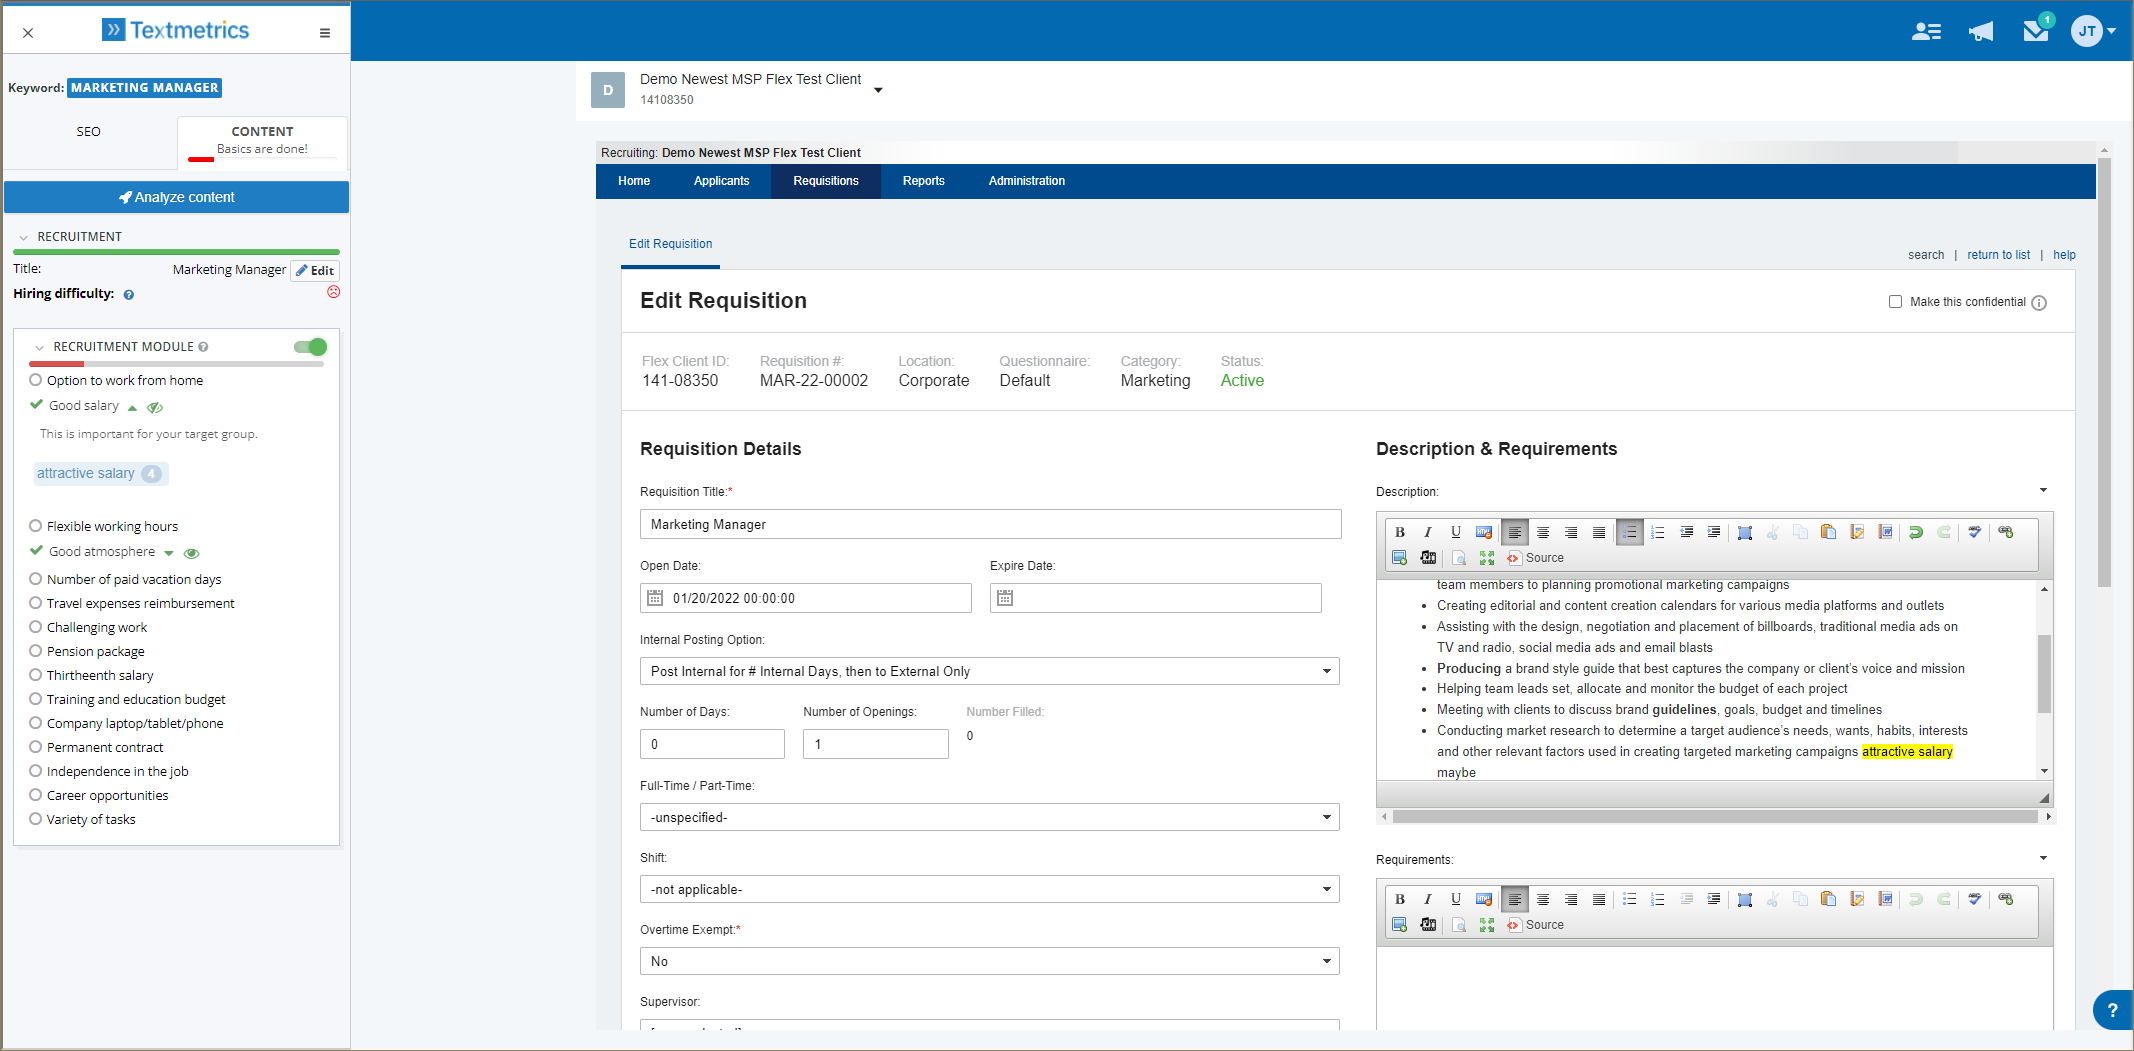Click the Analyze content button

(176, 197)
